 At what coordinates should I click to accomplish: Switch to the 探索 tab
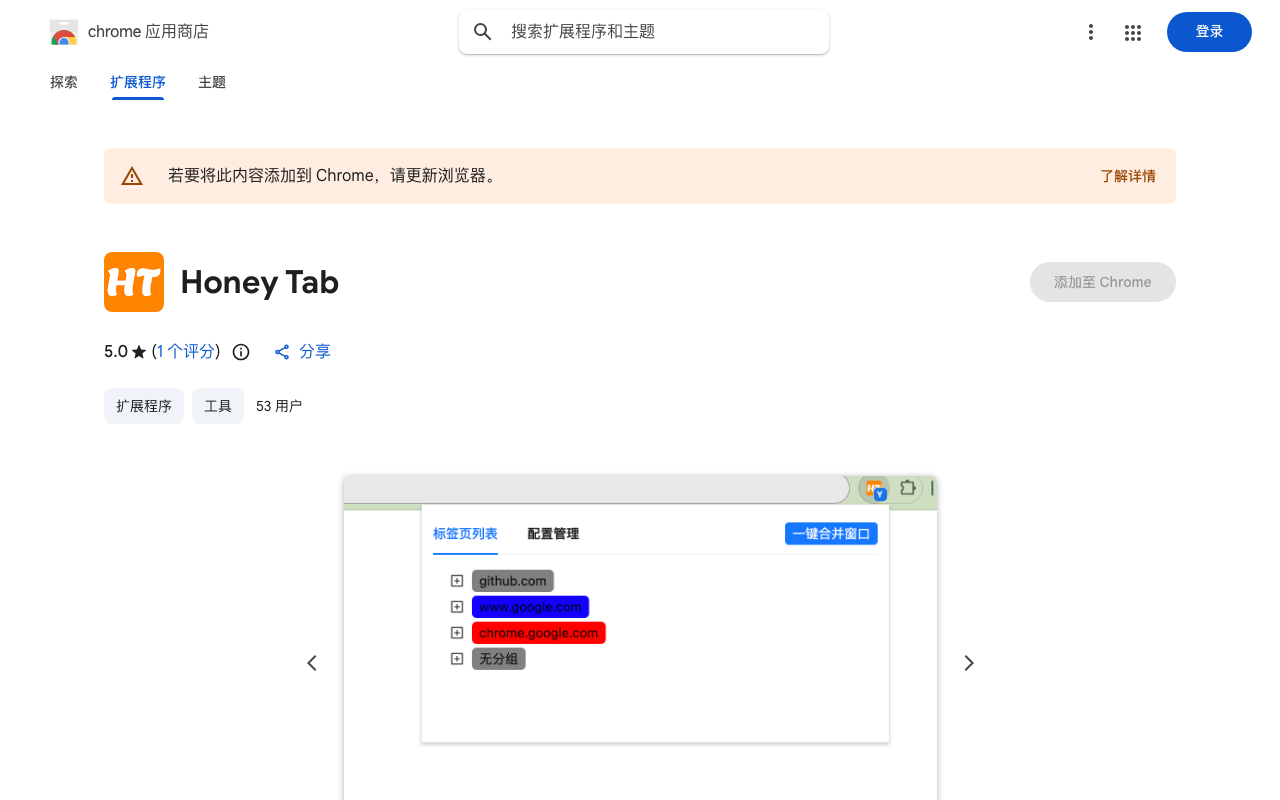pos(64,82)
